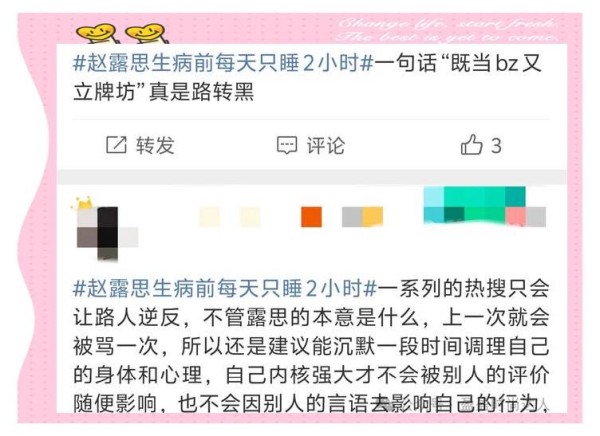Viewport: 600px width, 436px height.
Task: Open the 转发 repost label
Action: pos(155,145)
